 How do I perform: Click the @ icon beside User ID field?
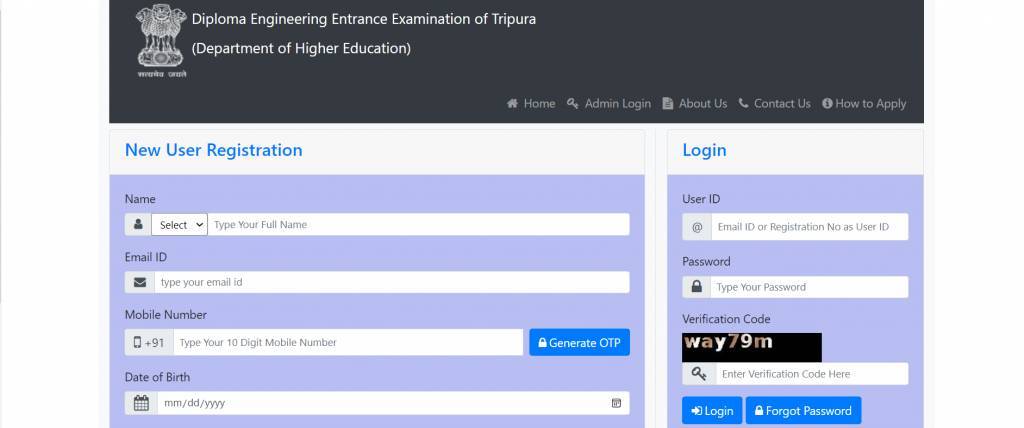click(x=697, y=227)
